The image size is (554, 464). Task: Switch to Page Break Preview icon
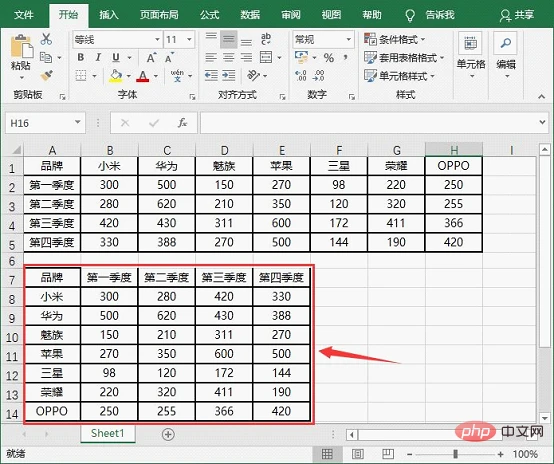(x=388, y=454)
